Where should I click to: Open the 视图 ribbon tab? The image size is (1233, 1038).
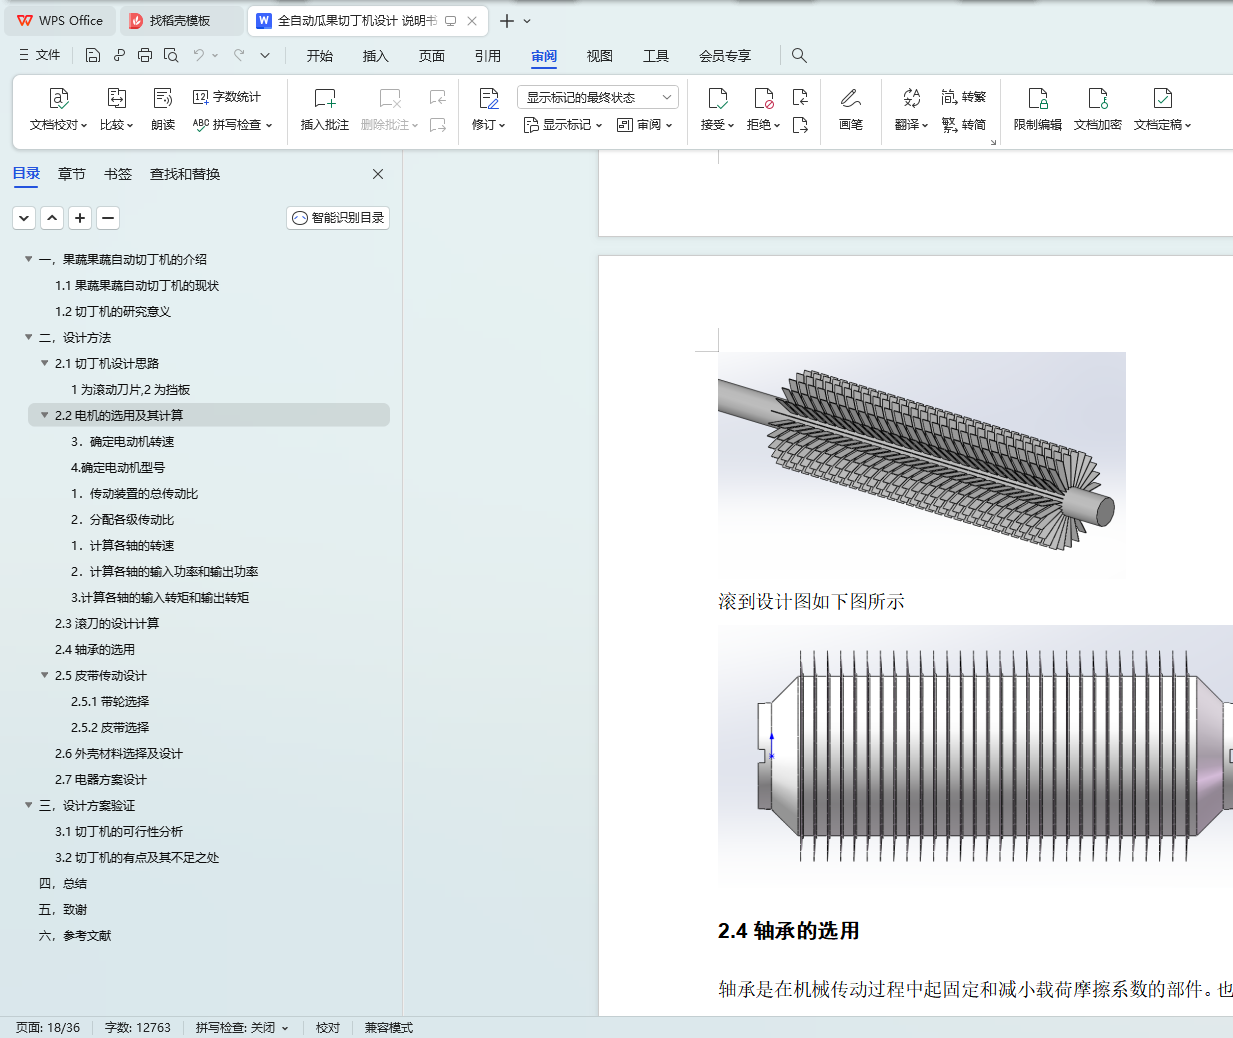pyautogui.click(x=600, y=56)
